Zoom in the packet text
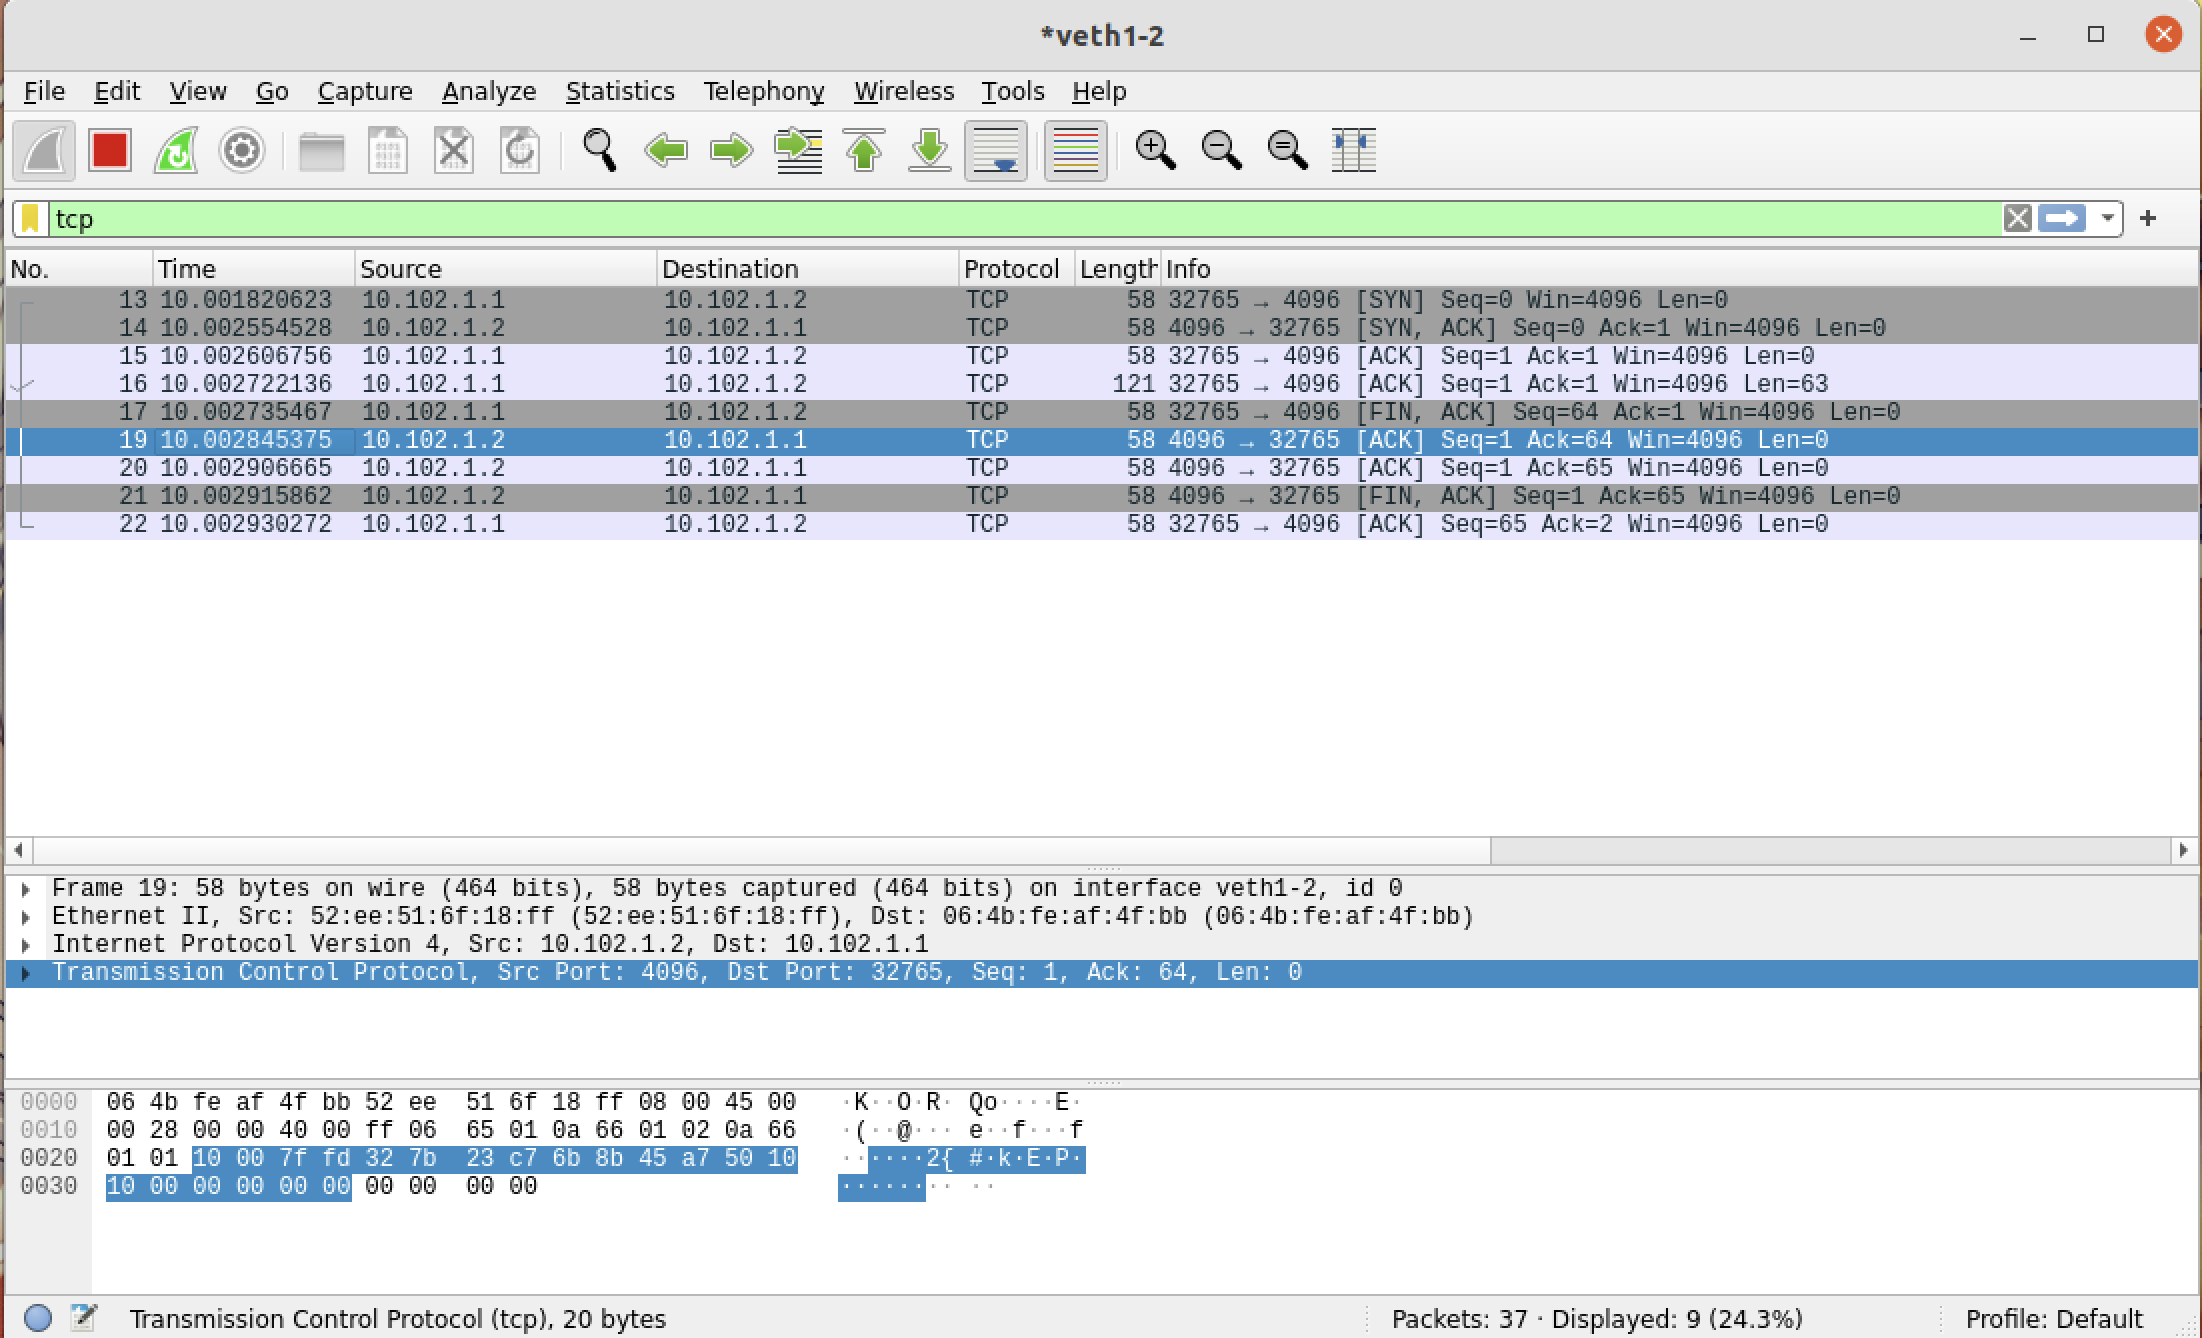 [x=1156, y=151]
